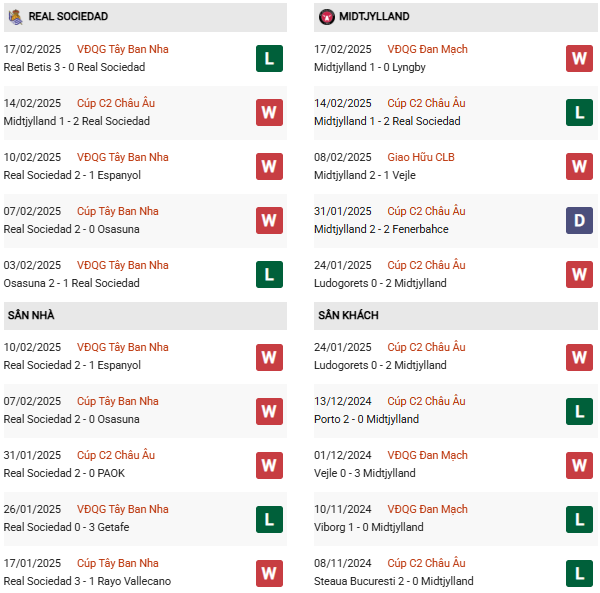The image size is (600, 593).
Task: Select the W badge for Real Sociedad vs PAOK
Action: [x=269, y=464]
